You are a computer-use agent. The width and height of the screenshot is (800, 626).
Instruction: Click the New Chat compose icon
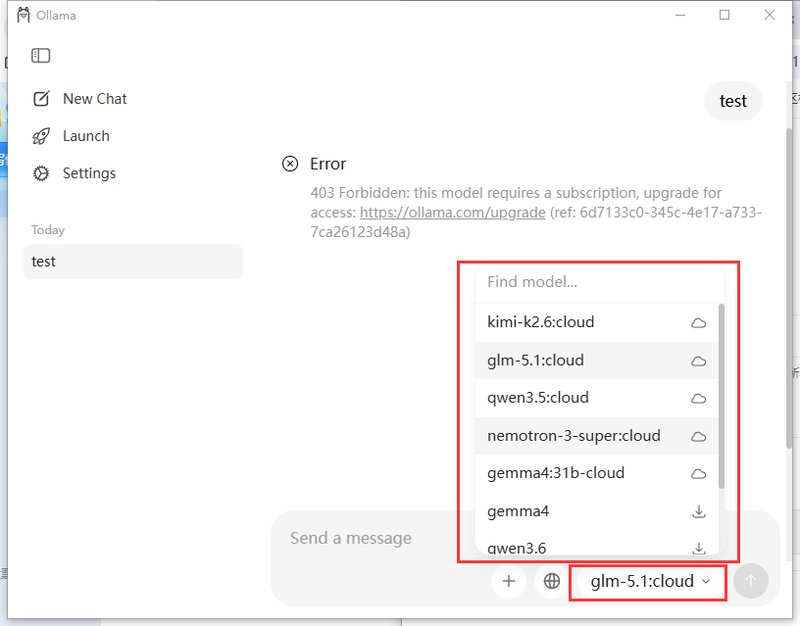pyautogui.click(x=41, y=98)
